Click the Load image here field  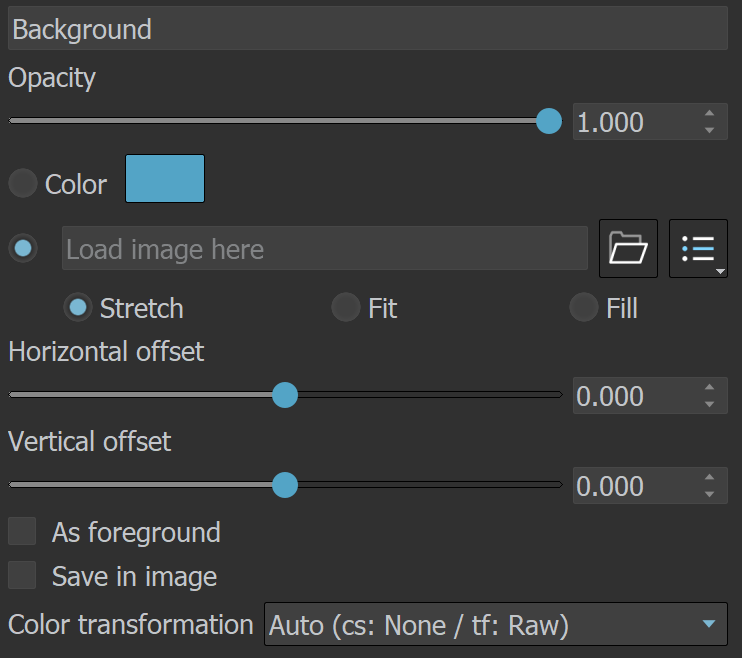click(x=325, y=248)
